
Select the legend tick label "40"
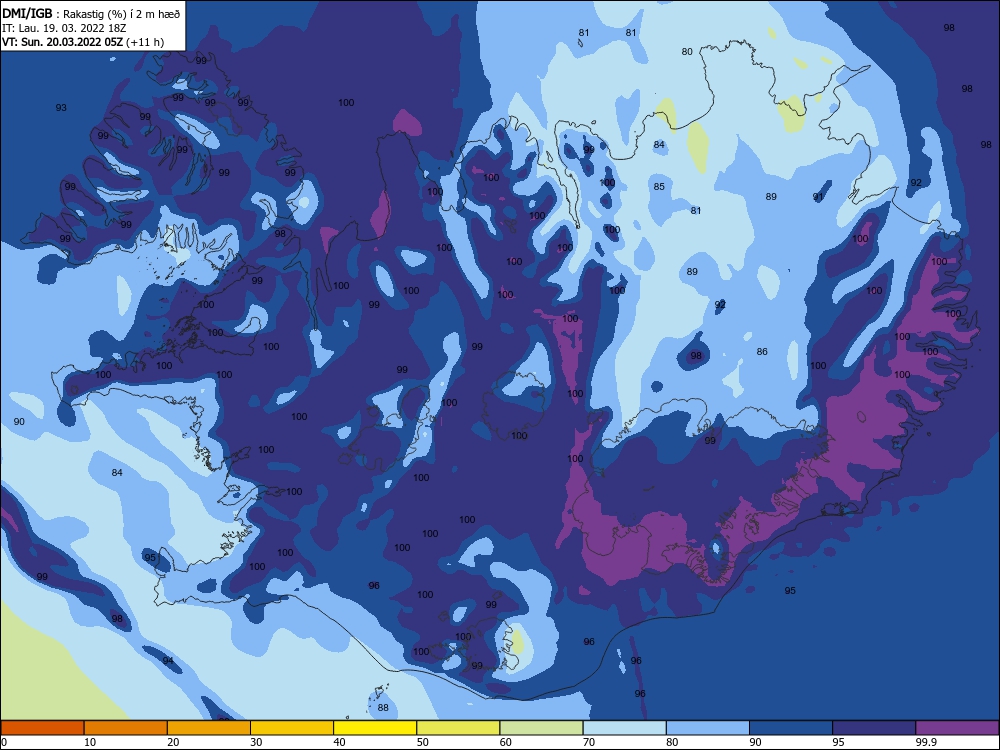[339, 742]
